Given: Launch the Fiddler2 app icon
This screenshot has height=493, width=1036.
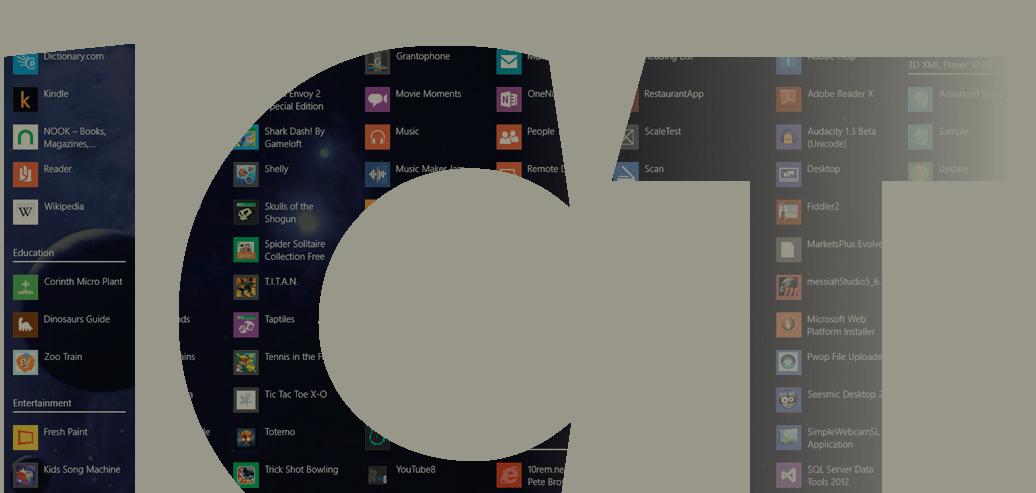Looking at the screenshot, I should [788, 212].
